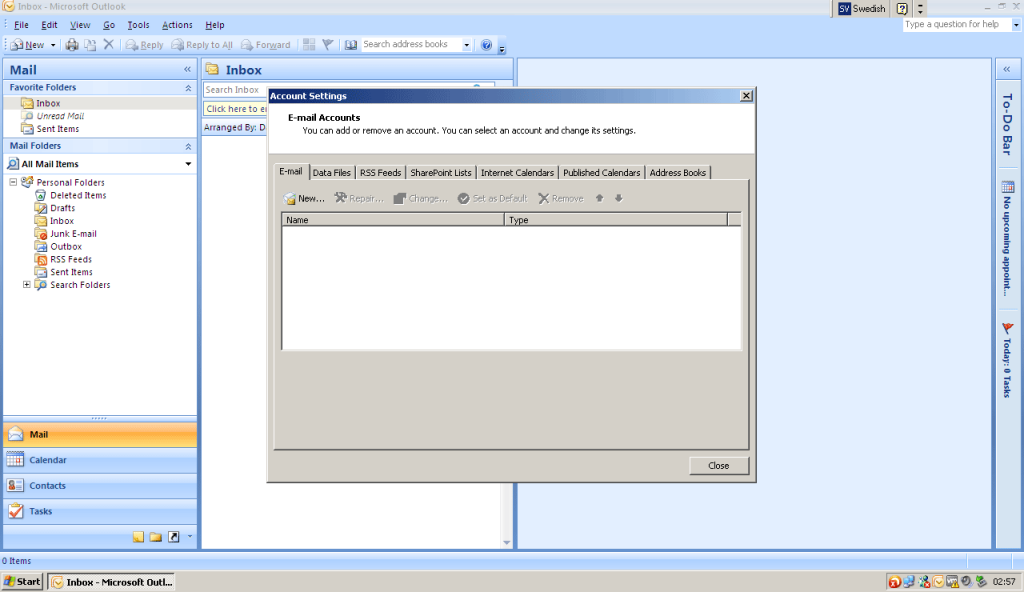The height and width of the screenshot is (592, 1024).
Task: Switch to SharePoint Lists tab
Action: tap(440, 173)
